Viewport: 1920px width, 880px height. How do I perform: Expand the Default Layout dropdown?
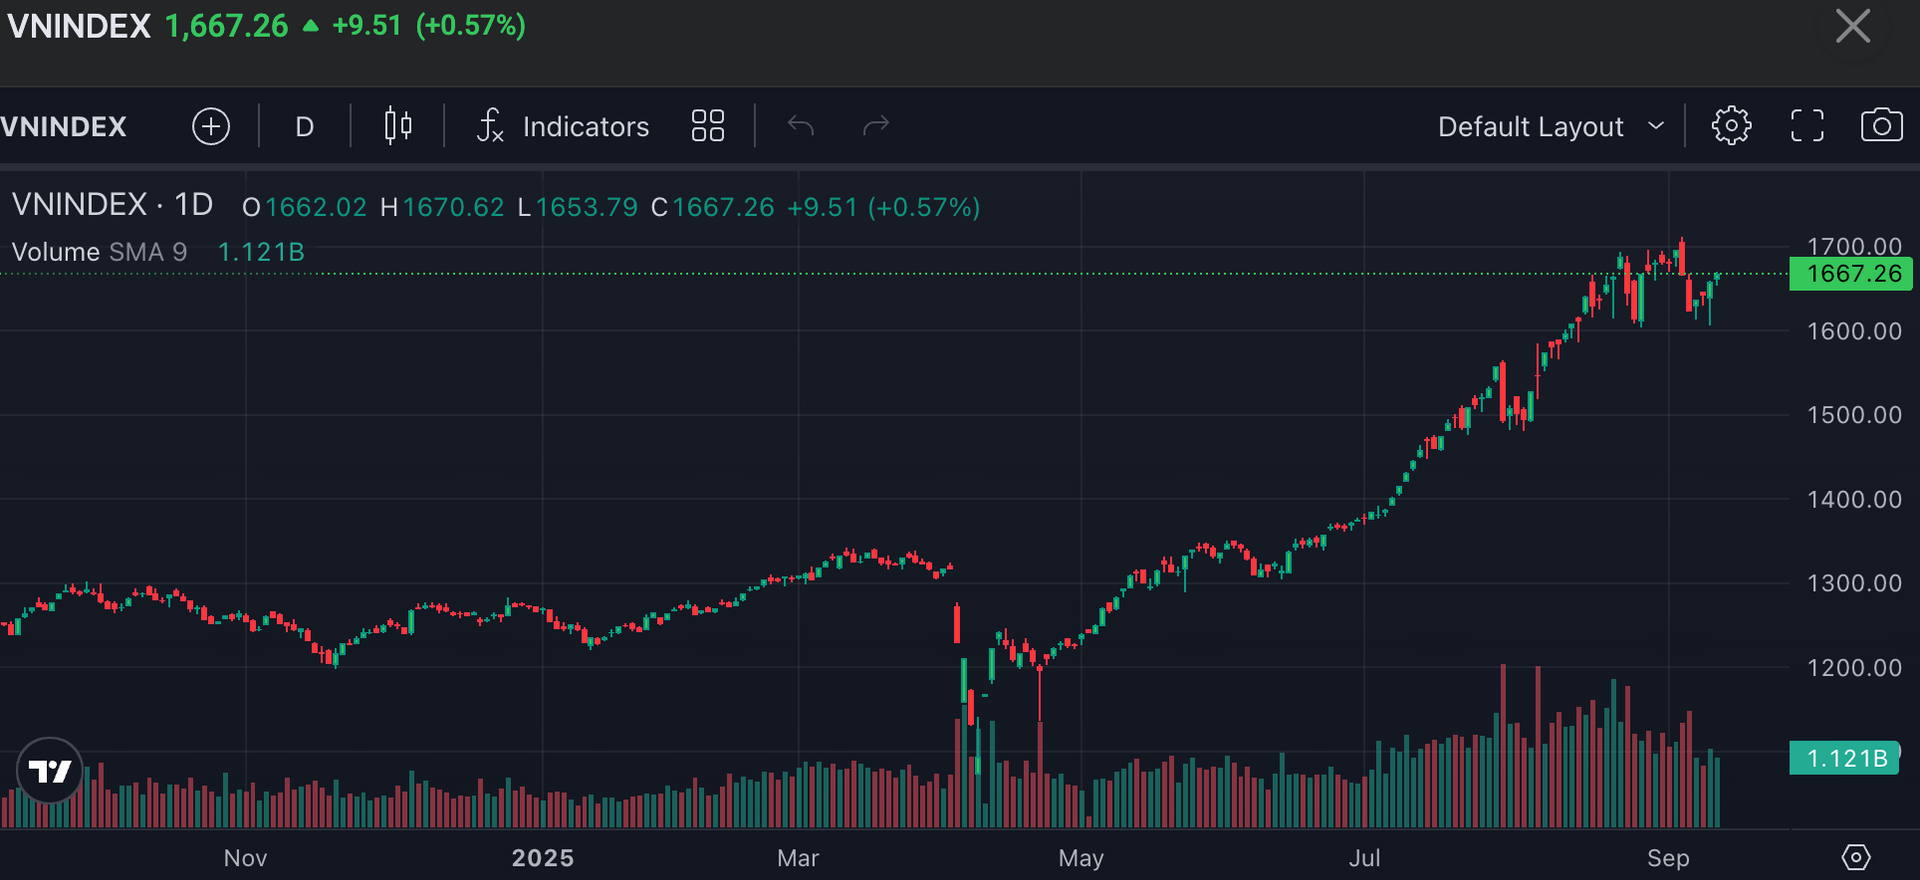[x=1551, y=127]
